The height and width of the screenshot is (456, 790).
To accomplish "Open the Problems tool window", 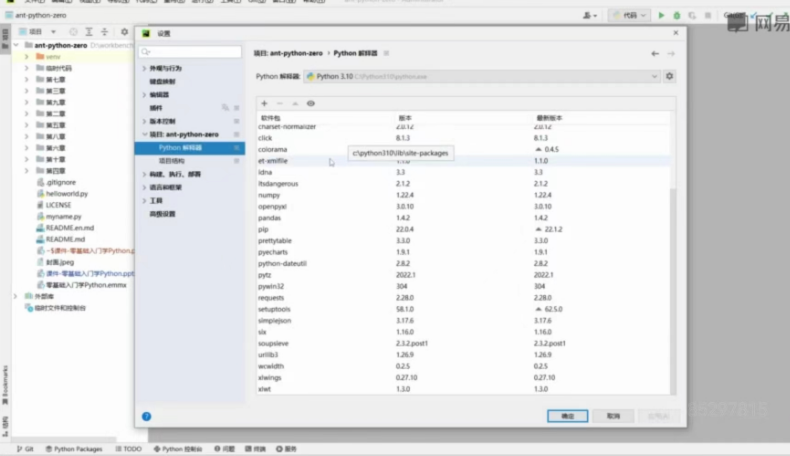I will (224, 448).
